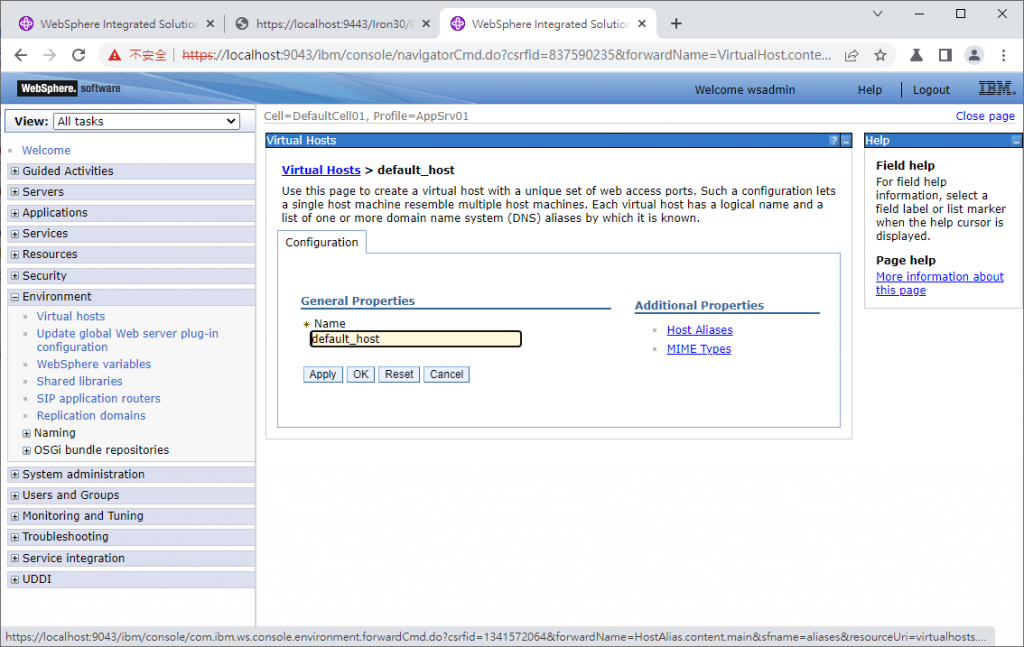
Task: Click the Apply button
Action: click(323, 374)
